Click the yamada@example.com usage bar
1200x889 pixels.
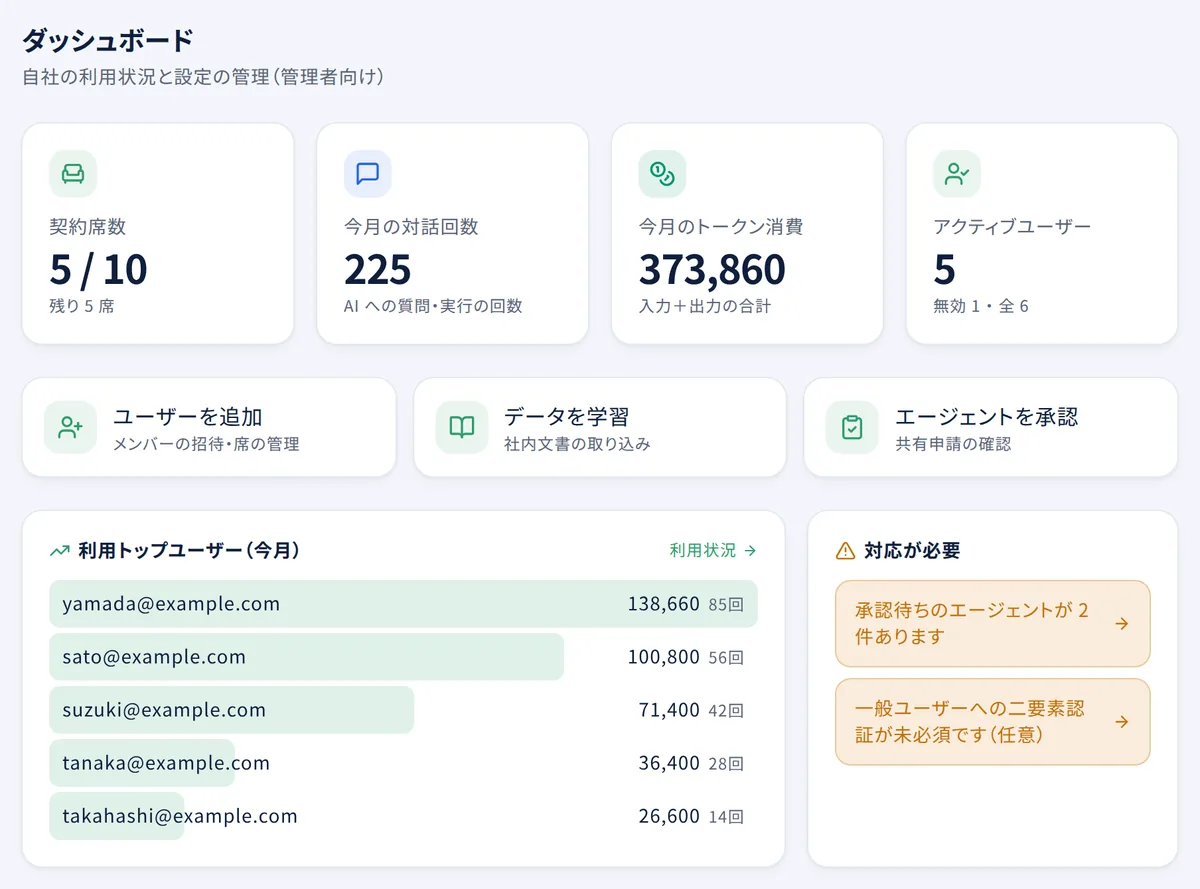pyautogui.click(x=404, y=604)
